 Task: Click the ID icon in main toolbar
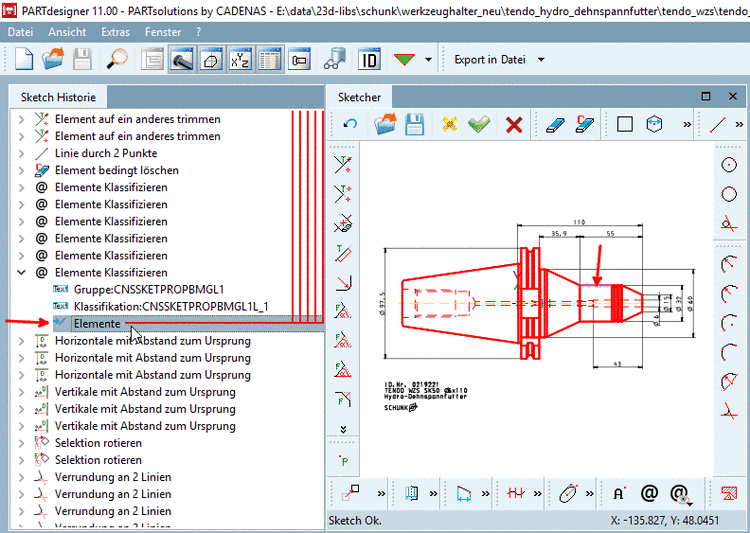coord(369,60)
